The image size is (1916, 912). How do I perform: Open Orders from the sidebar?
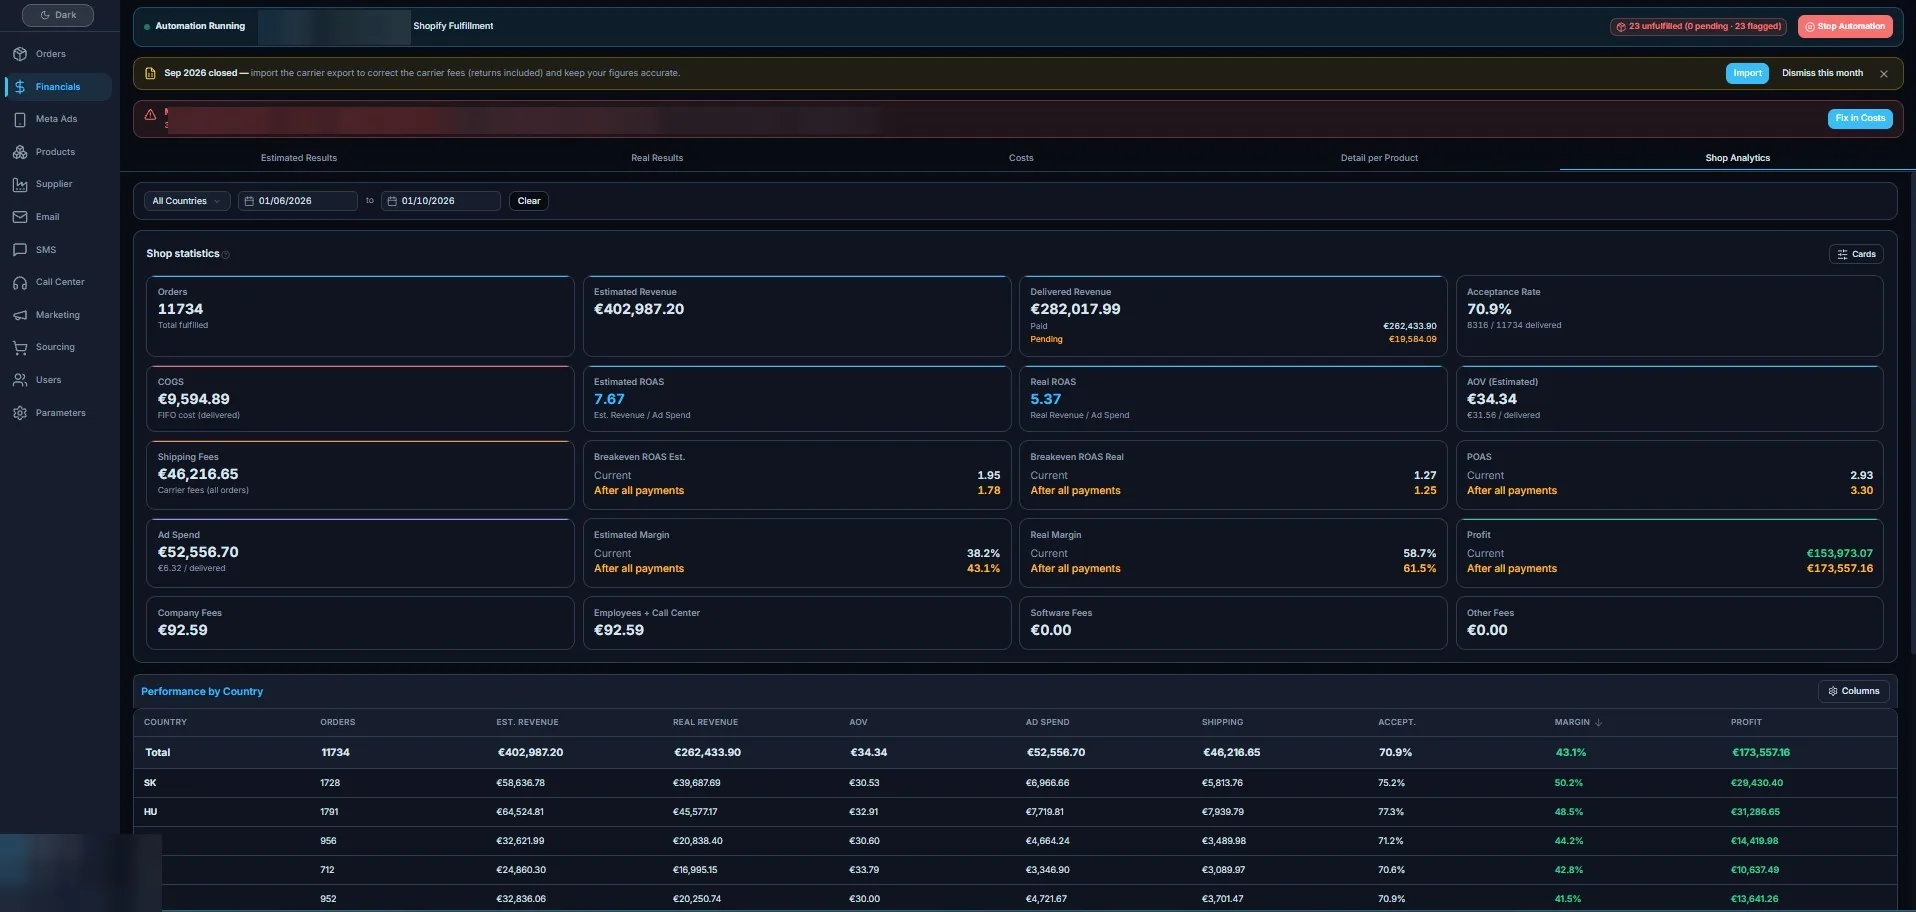click(50, 54)
